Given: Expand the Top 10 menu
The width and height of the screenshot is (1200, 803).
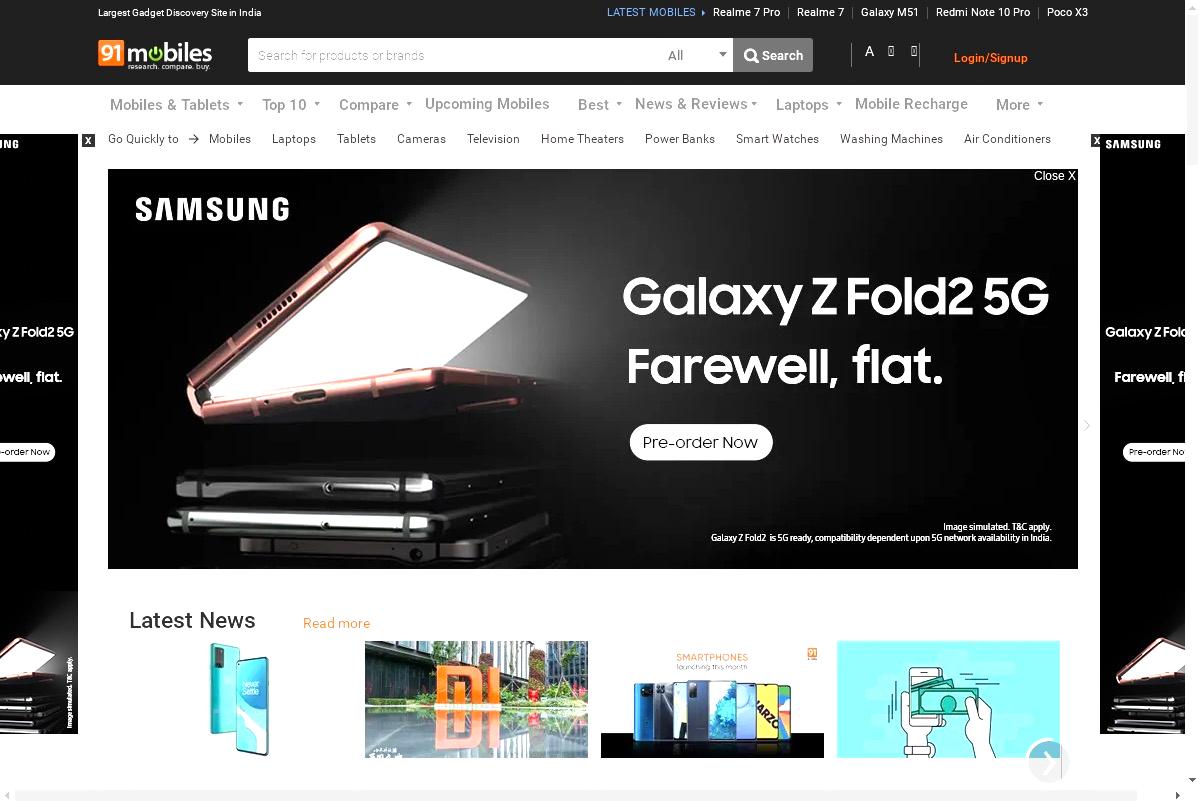Looking at the screenshot, I should [x=291, y=104].
